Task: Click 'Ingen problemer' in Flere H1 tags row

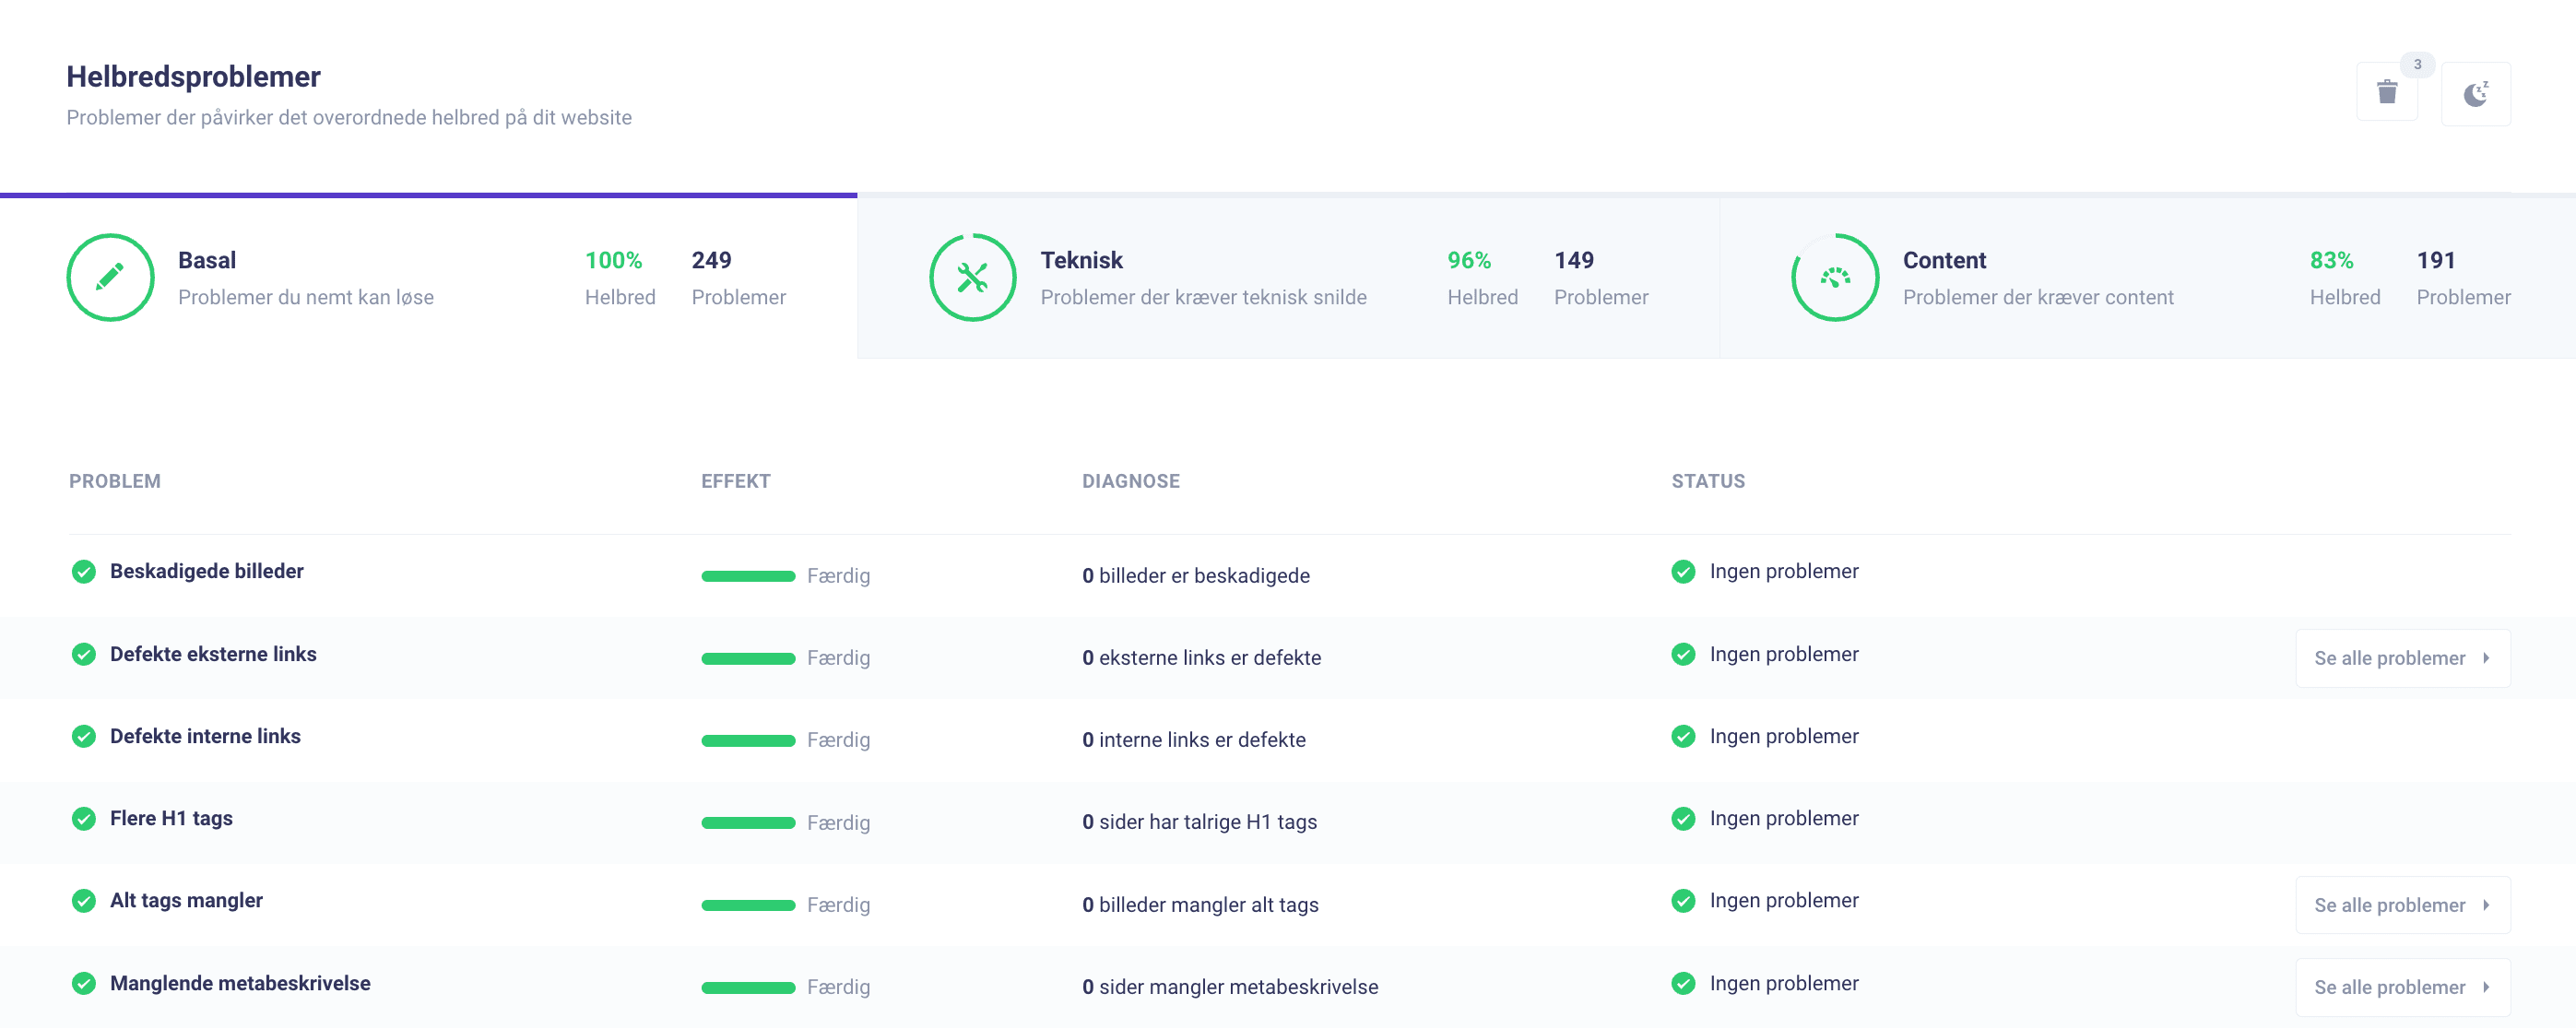Action: (1784, 818)
